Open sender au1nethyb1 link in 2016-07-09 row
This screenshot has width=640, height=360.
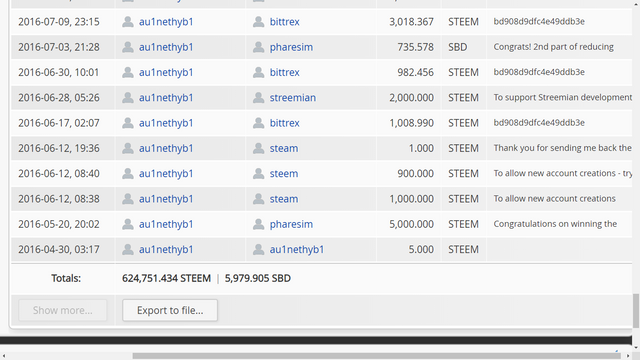point(166,22)
